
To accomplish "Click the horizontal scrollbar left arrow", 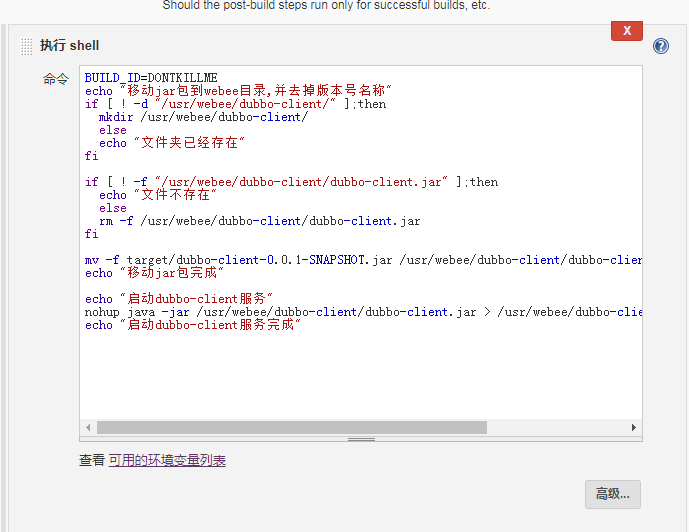I will [88, 427].
